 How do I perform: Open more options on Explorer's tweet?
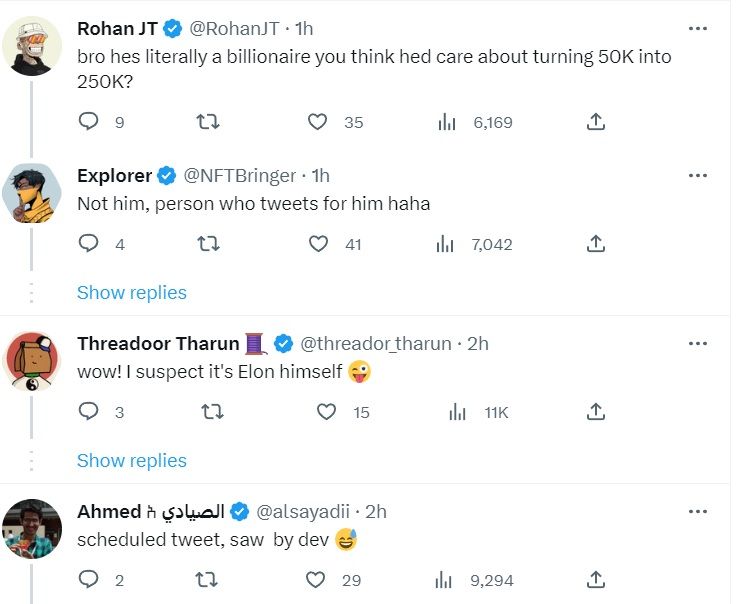click(x=698, y=175)
